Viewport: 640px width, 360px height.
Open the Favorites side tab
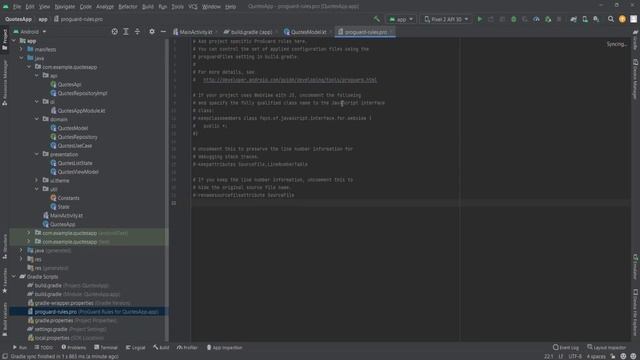click(x=4, y=280)
